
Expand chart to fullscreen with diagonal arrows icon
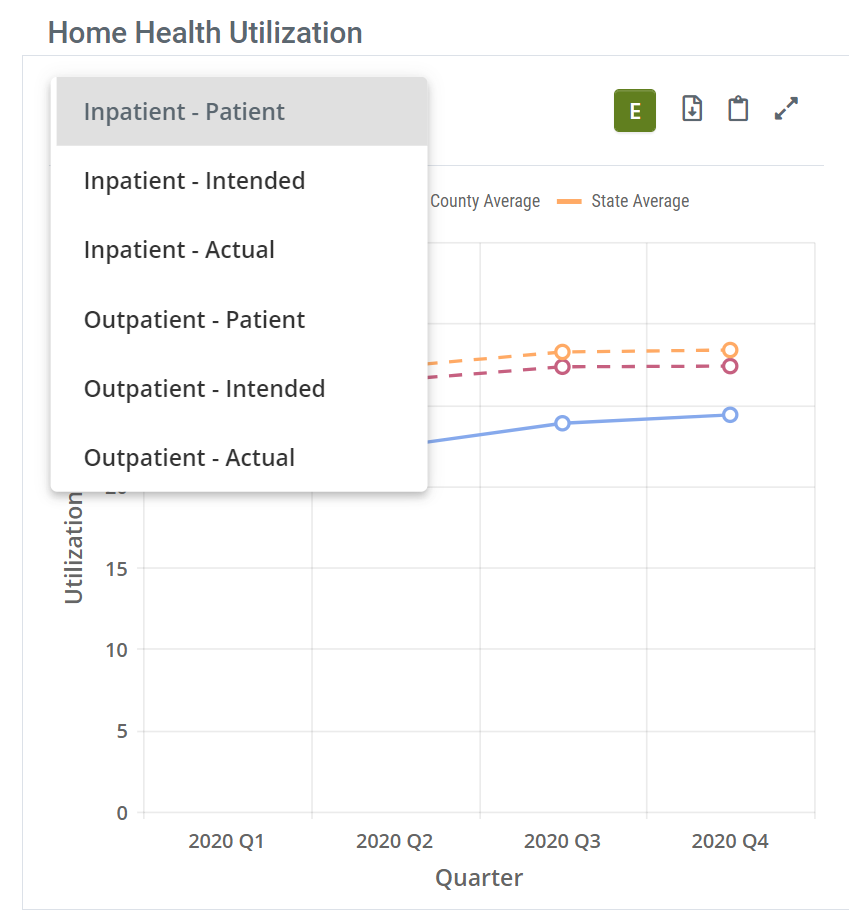click(x=786, y=108)
